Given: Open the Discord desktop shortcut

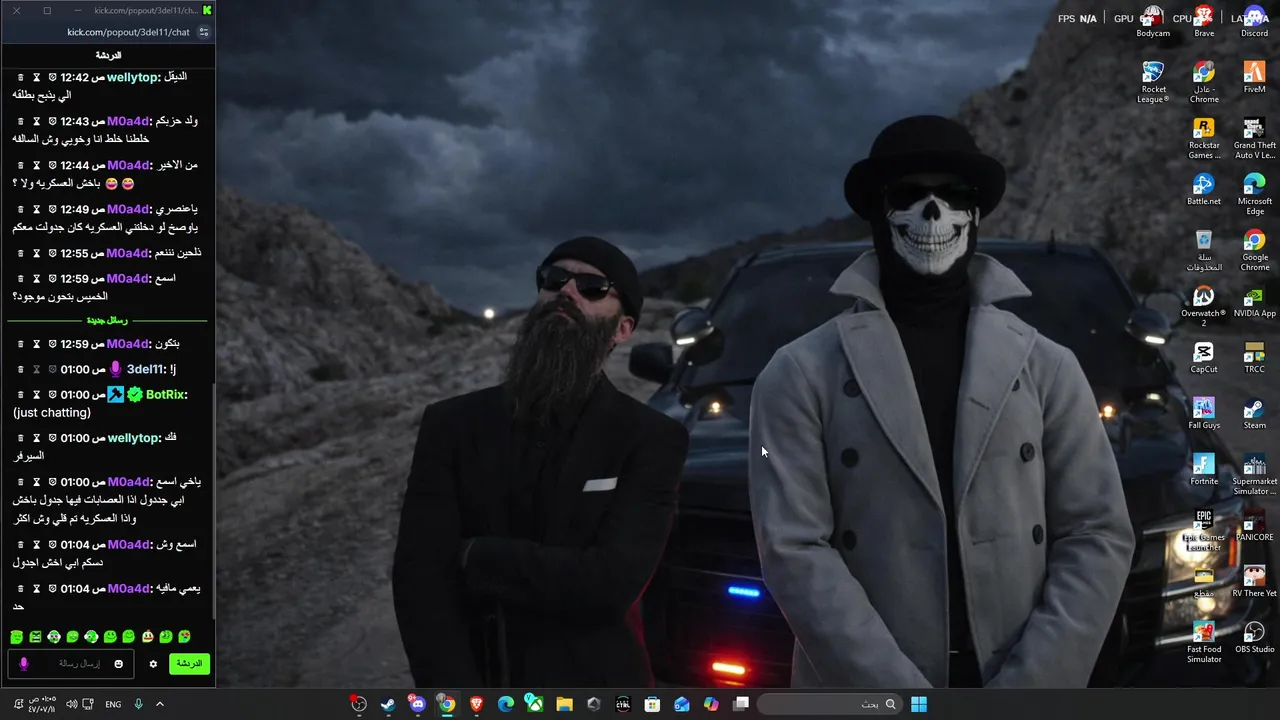Looking at the screenshot, I should (x=1254, y=21).
